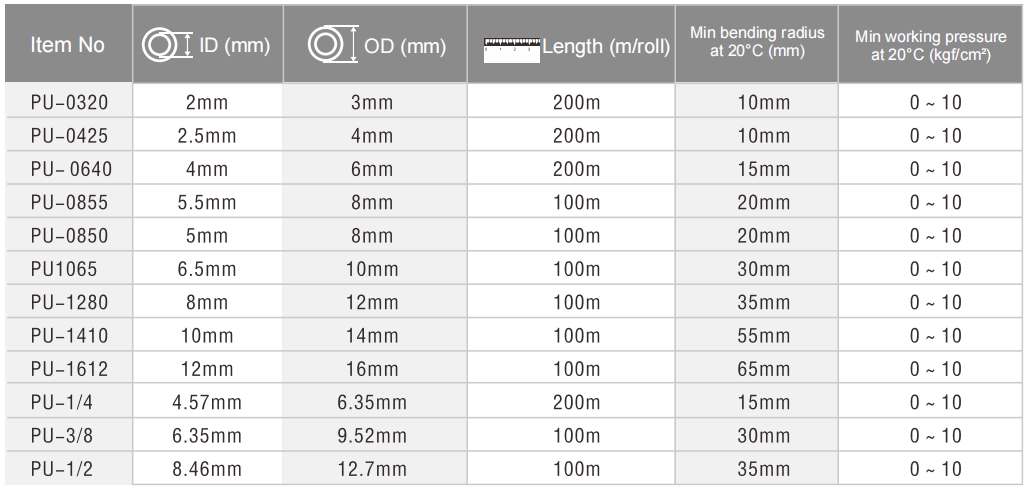This screenshot has width=1030, height=489.
Task: Select the 65mm bending radius value
Action: tap(763, 369)
